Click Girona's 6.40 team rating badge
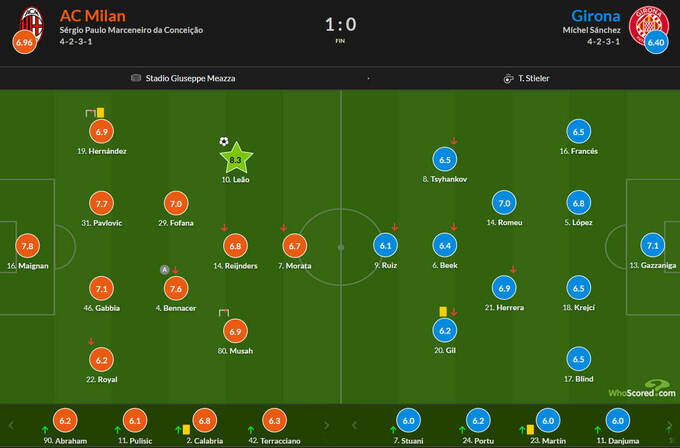This screenshot has height=448, width=680. [655, 42]
